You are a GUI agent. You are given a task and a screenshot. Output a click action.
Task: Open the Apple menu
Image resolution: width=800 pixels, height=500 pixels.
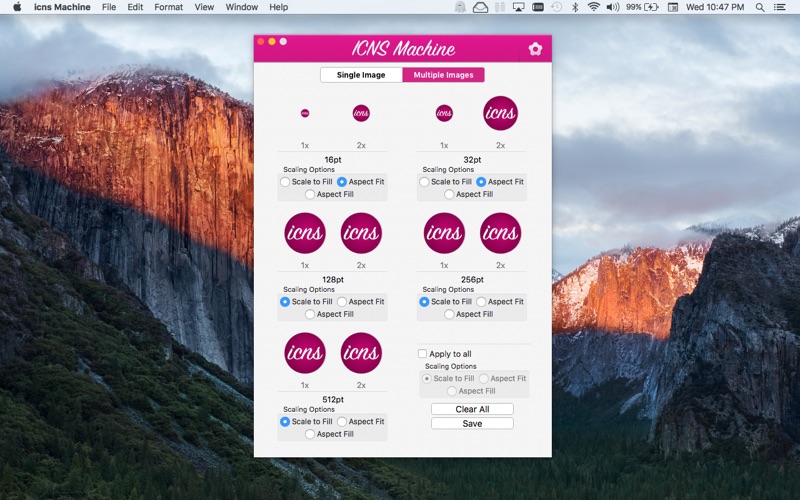pyautogui.click(x=17, y=7)
